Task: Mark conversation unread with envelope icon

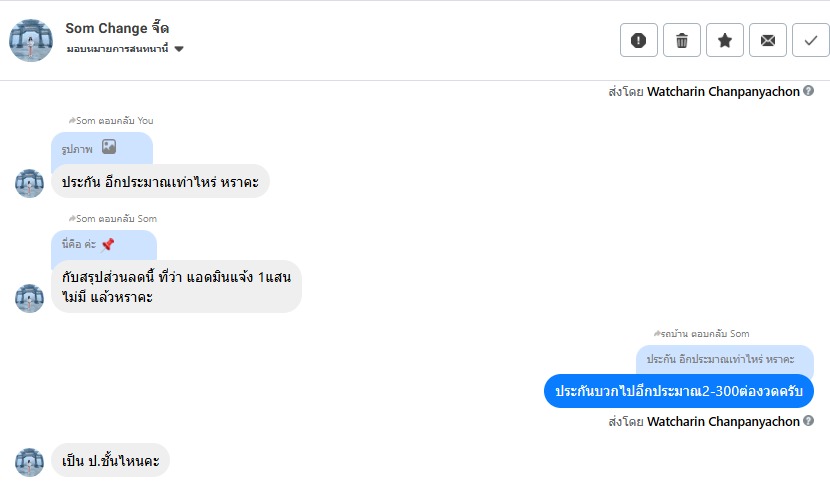Action: coord(768,40)
